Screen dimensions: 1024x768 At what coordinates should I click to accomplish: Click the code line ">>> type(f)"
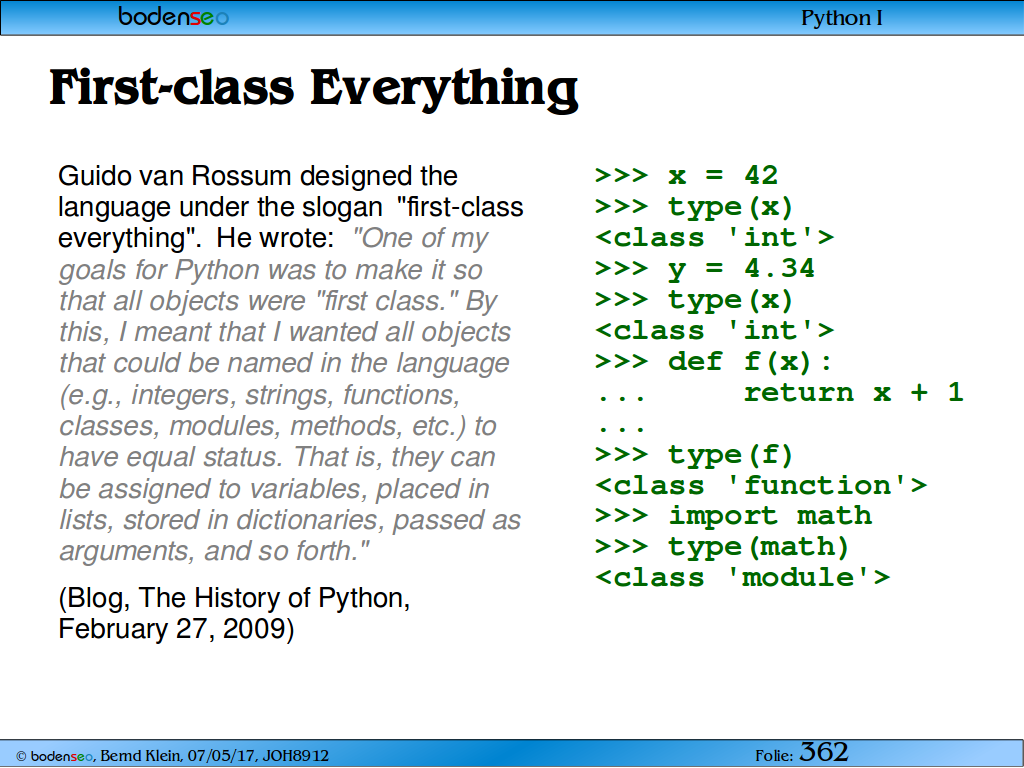click(x=694, y=455)
